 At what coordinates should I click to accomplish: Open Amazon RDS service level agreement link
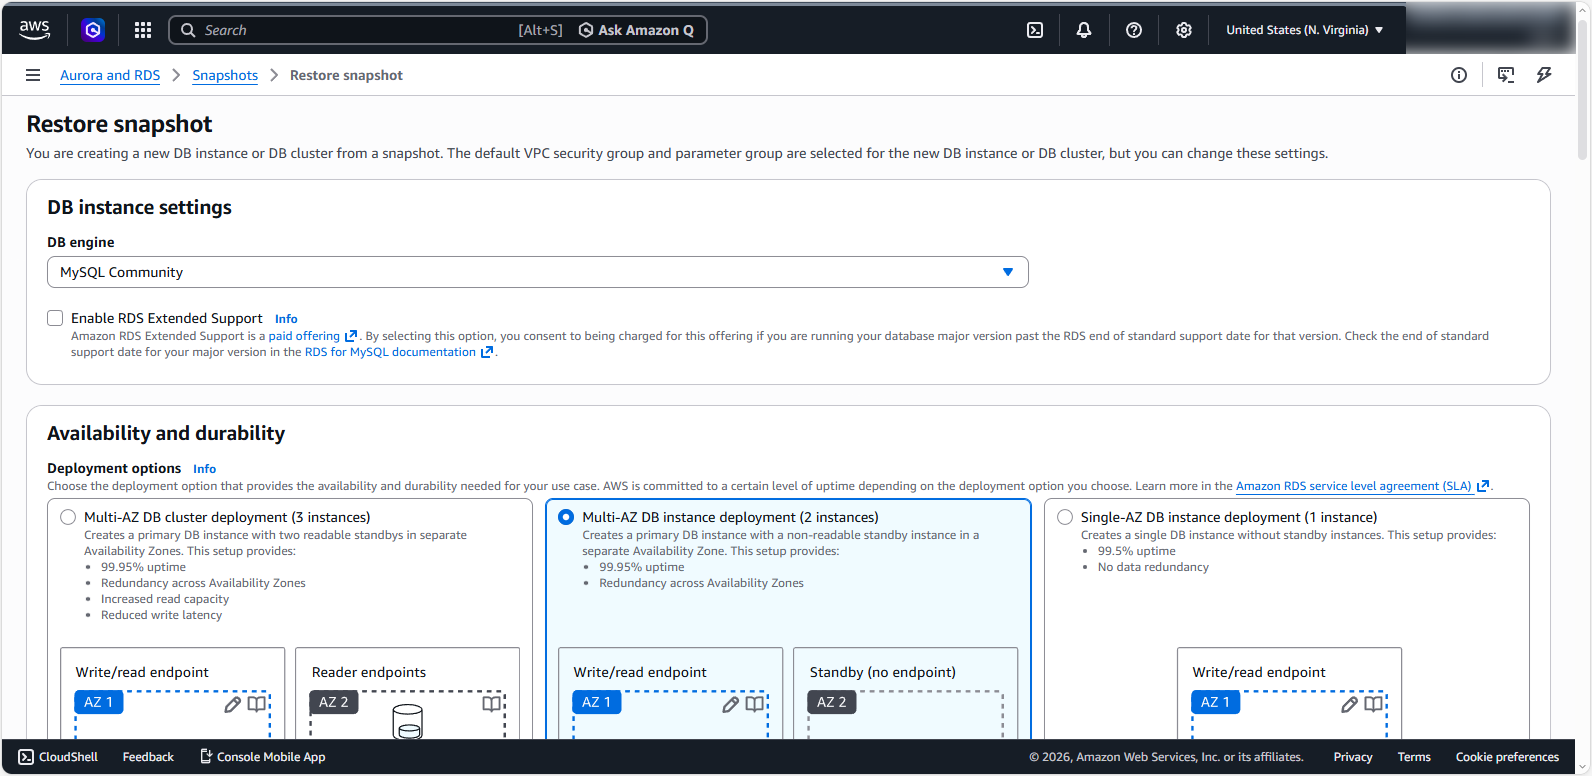1362,486
